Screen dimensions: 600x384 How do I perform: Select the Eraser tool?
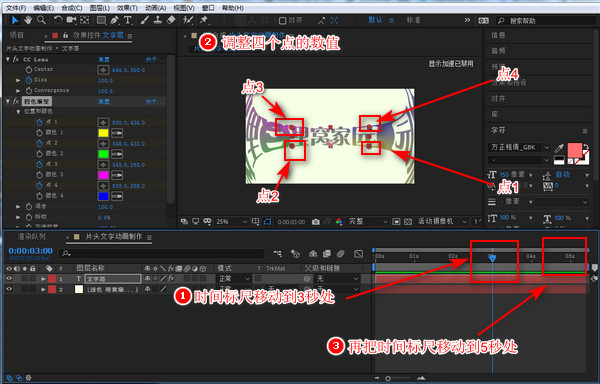click(171, 20)
